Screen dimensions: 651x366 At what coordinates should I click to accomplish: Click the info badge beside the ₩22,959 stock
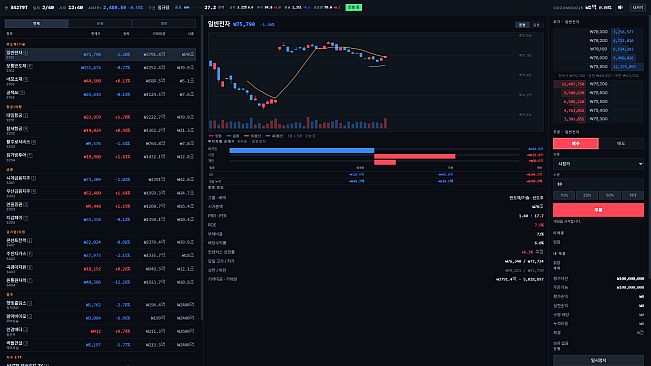pyautogui.click(x=26, y=115)
